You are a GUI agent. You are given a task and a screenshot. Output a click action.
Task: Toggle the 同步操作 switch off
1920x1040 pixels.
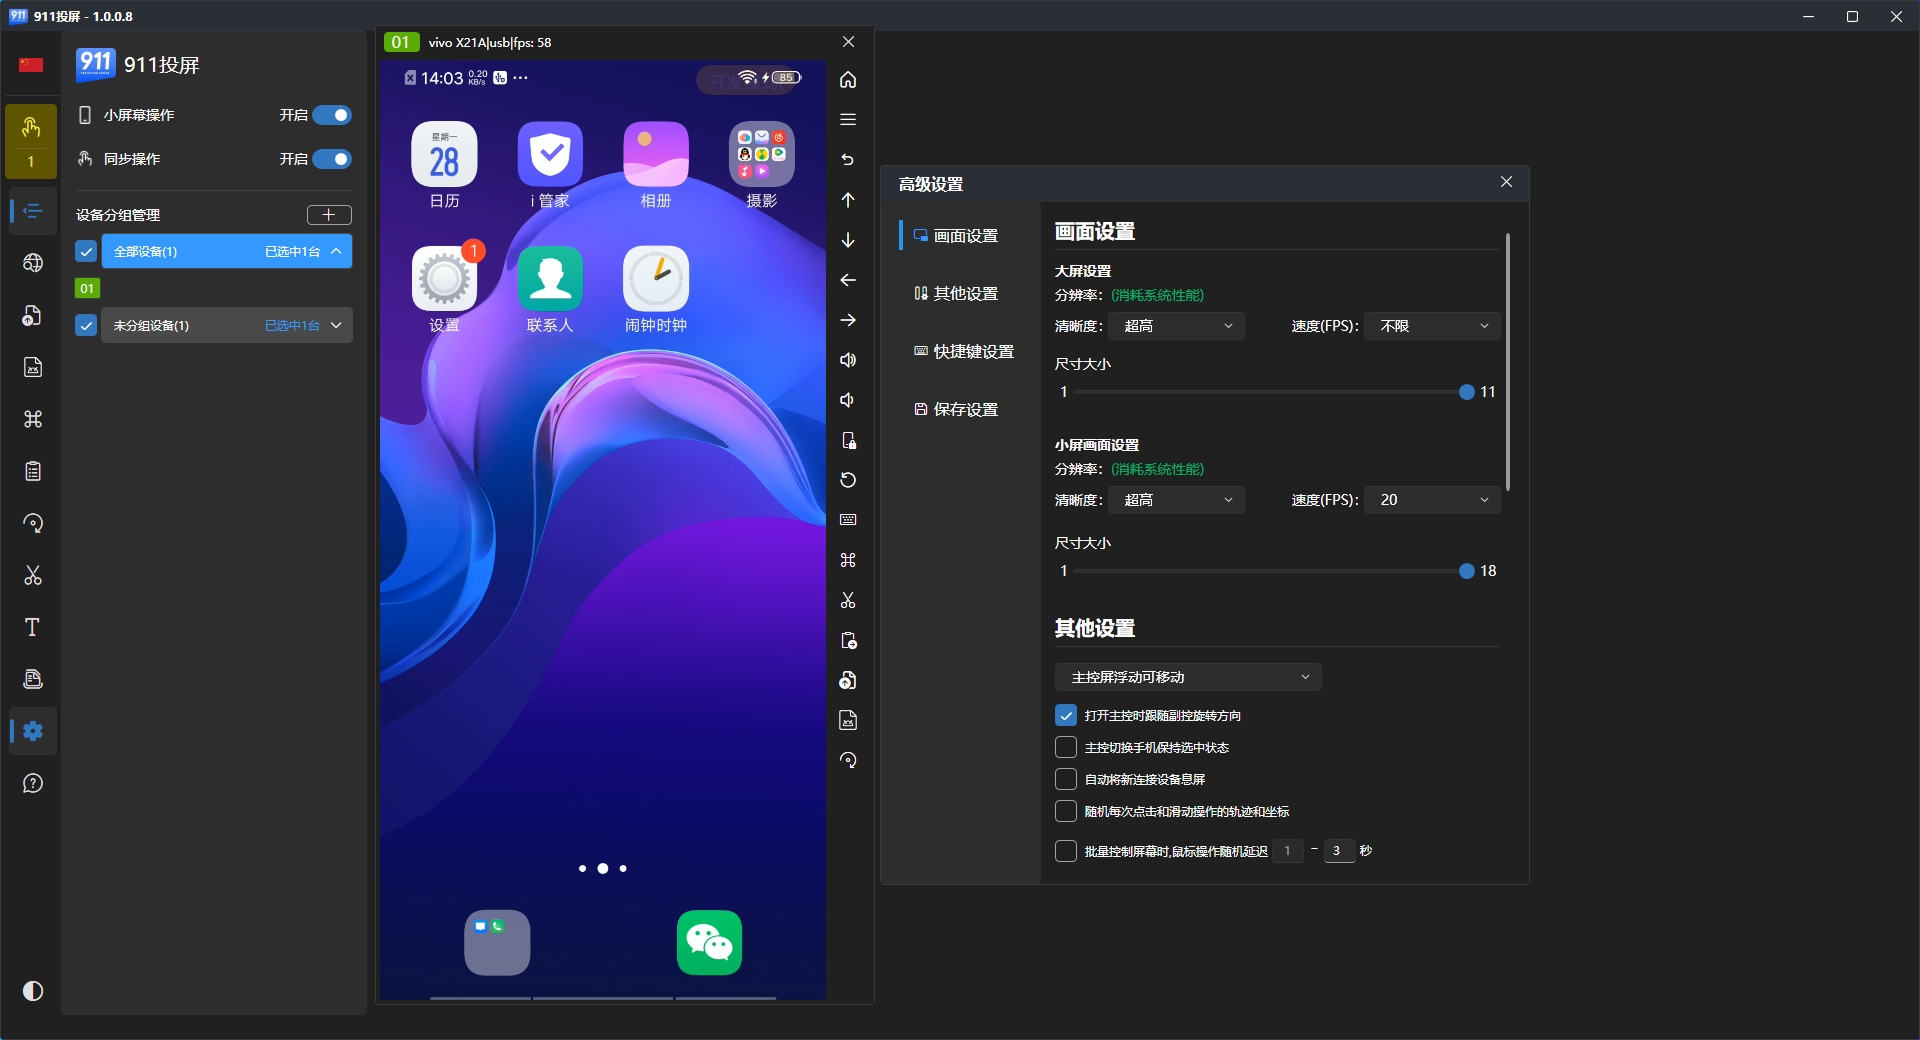tap(332, 159)
